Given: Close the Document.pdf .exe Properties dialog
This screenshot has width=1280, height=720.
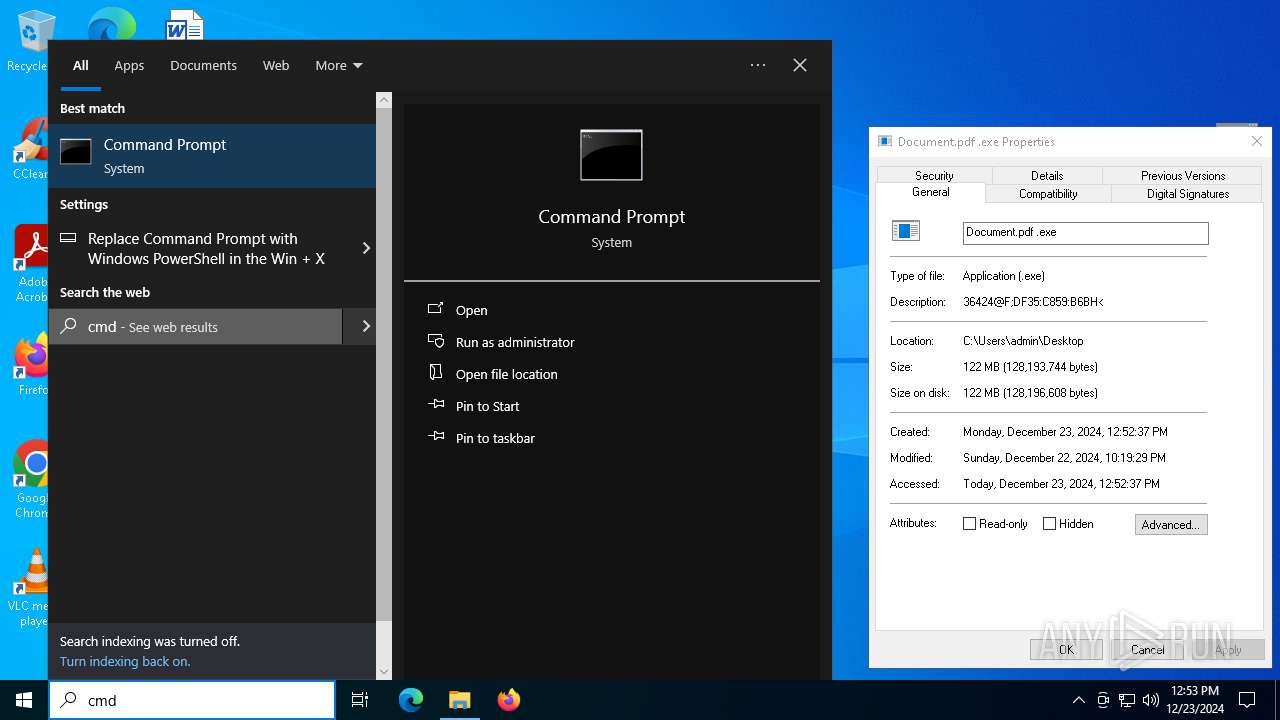Looking at the screenshot, I should 1257,141.
